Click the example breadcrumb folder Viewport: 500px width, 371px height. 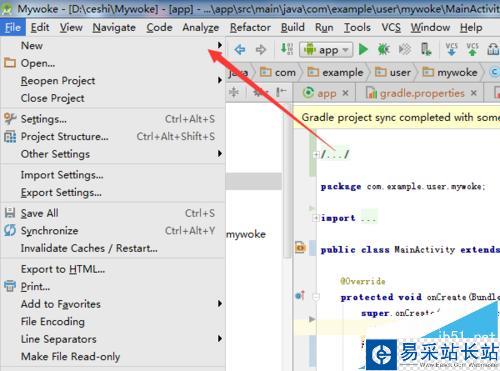pos(335,72)
